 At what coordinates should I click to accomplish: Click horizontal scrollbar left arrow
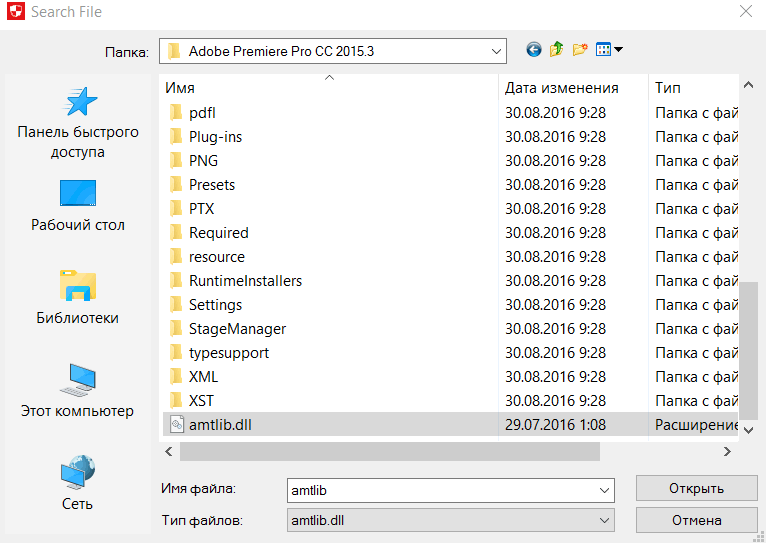tap(169, 451)
